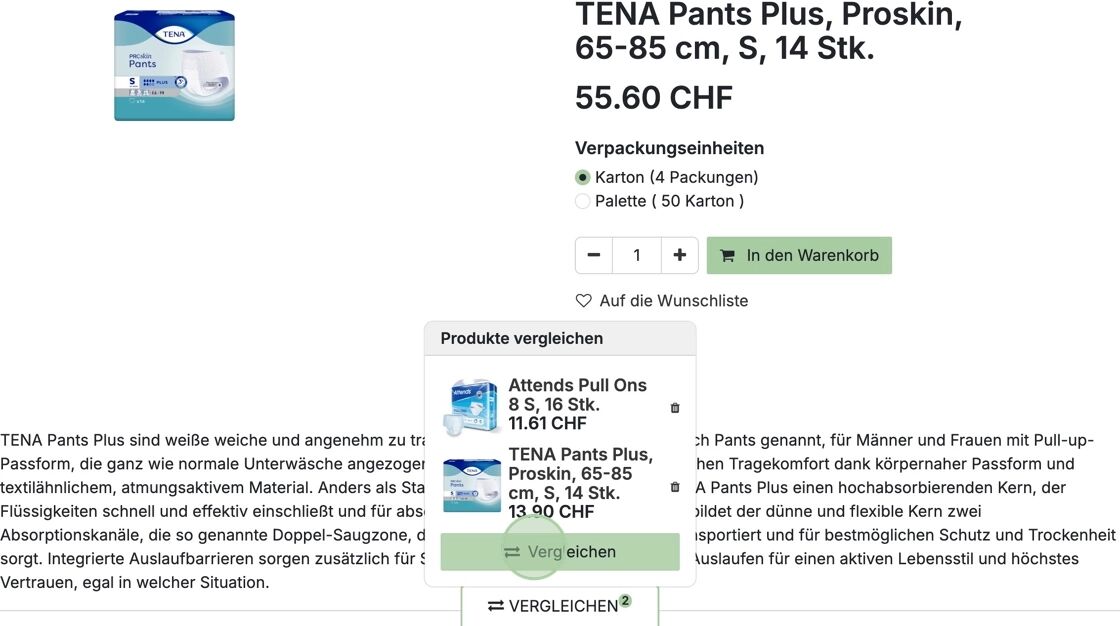The image size is (1120, 626).
Task: Click the 55.60 CHF price
Action: 654,98
